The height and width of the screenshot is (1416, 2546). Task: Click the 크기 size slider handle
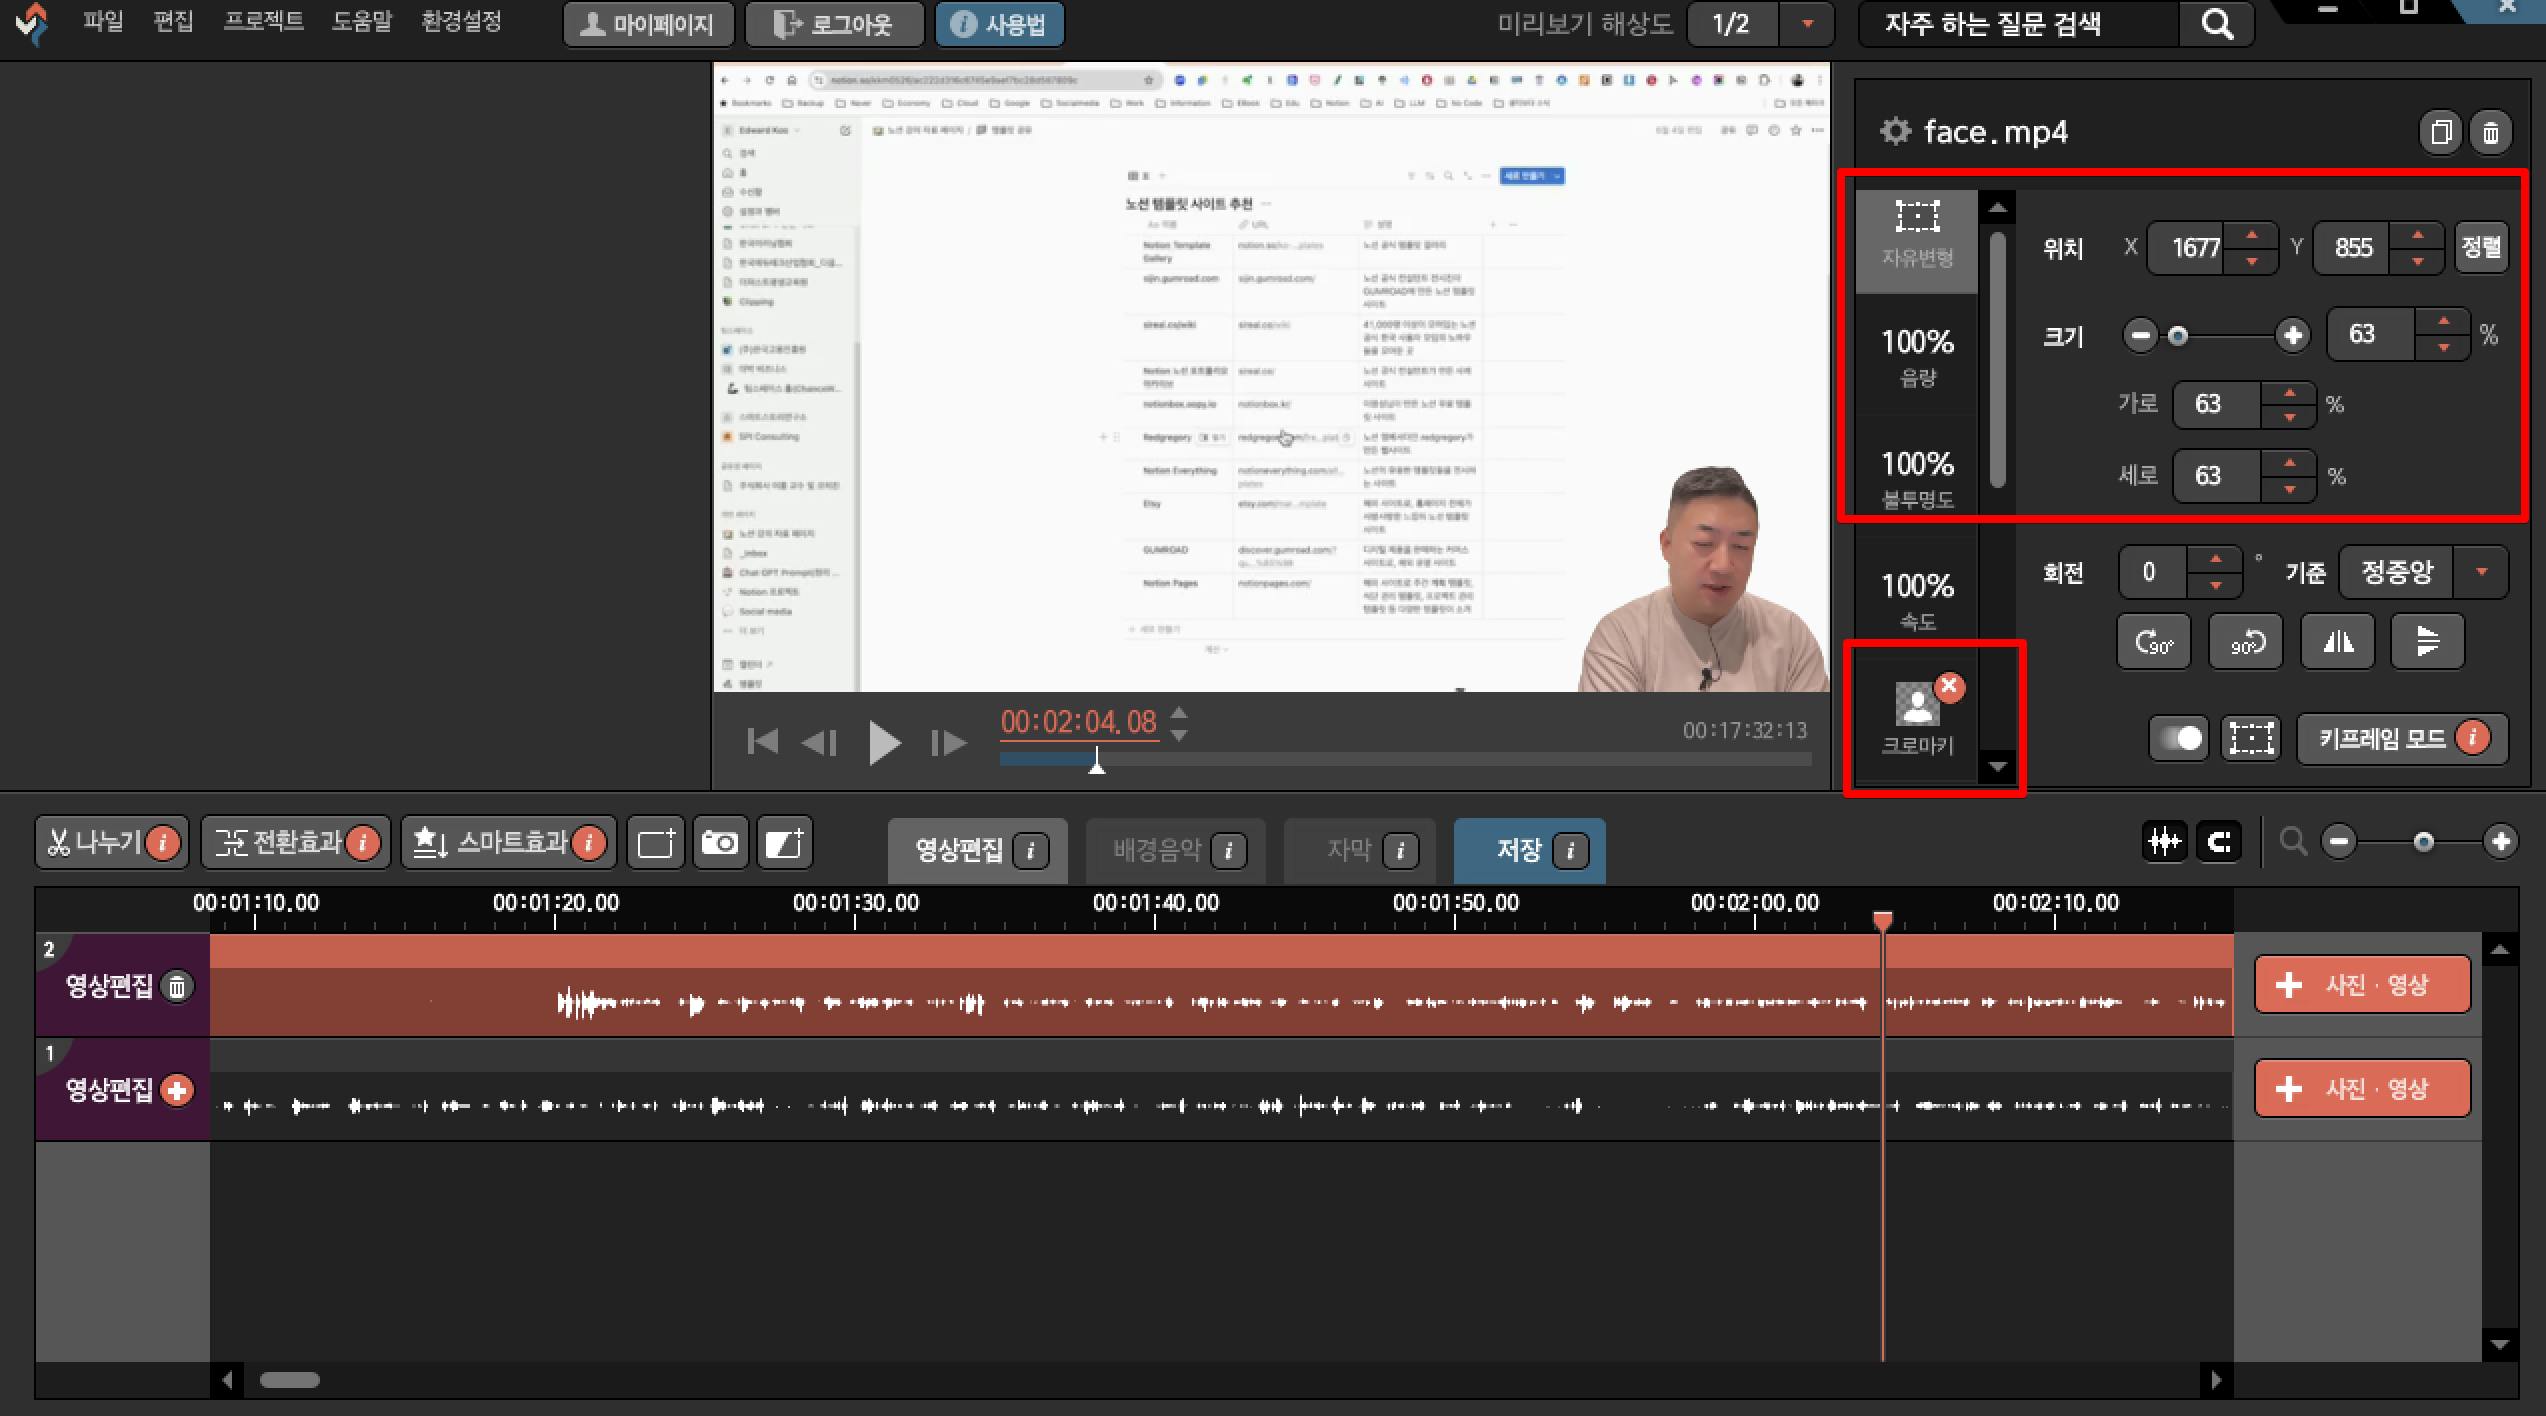click(2177, 335)
